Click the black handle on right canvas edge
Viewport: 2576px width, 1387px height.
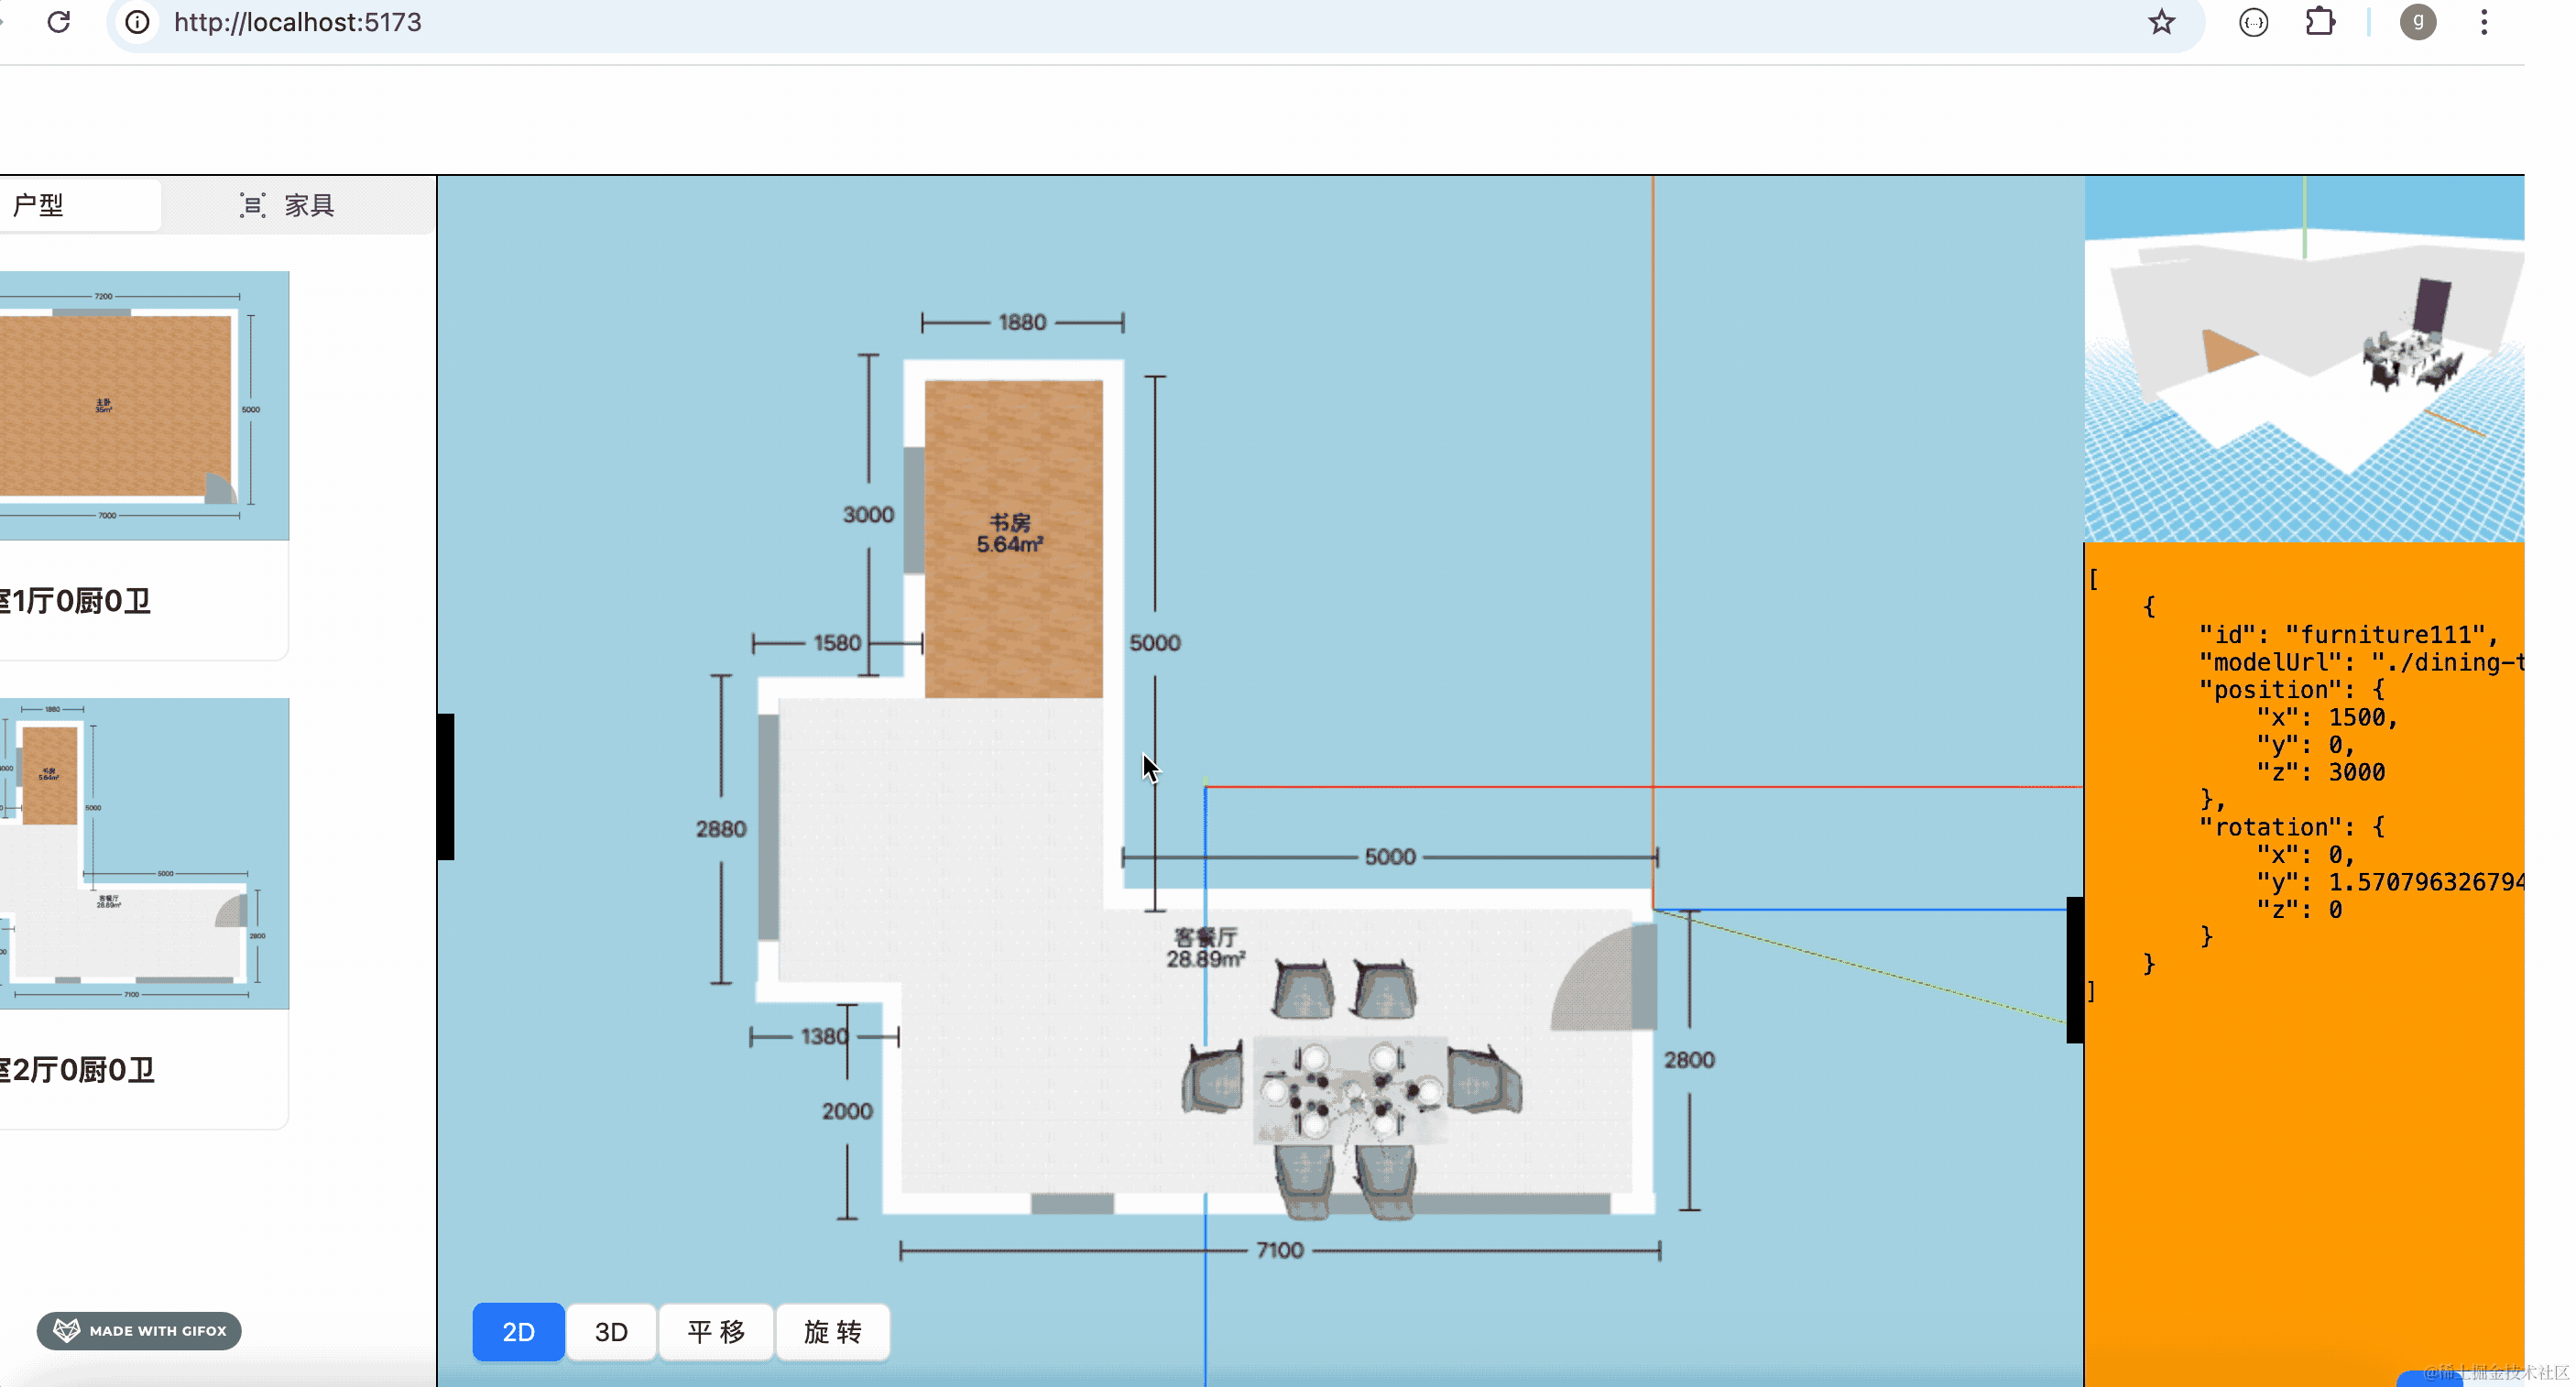2075,970
